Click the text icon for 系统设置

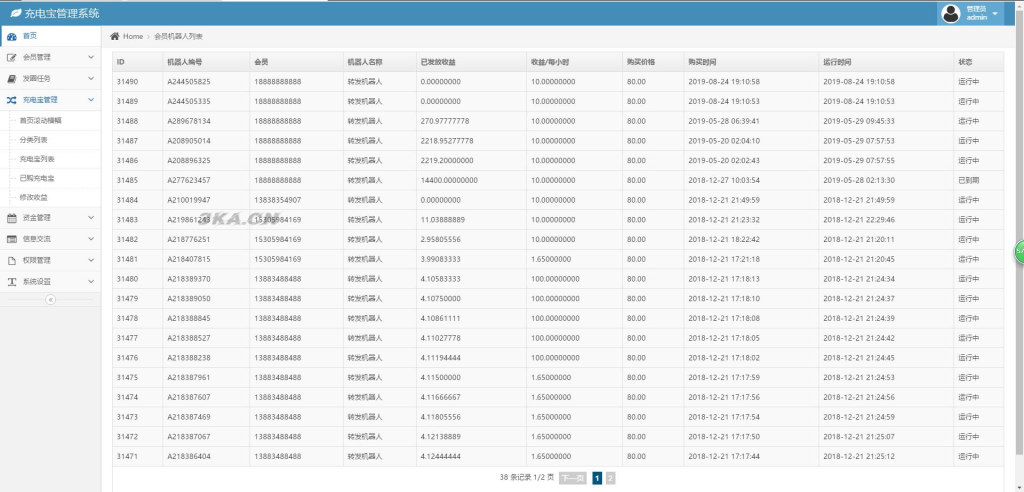[x=11, y=282]
